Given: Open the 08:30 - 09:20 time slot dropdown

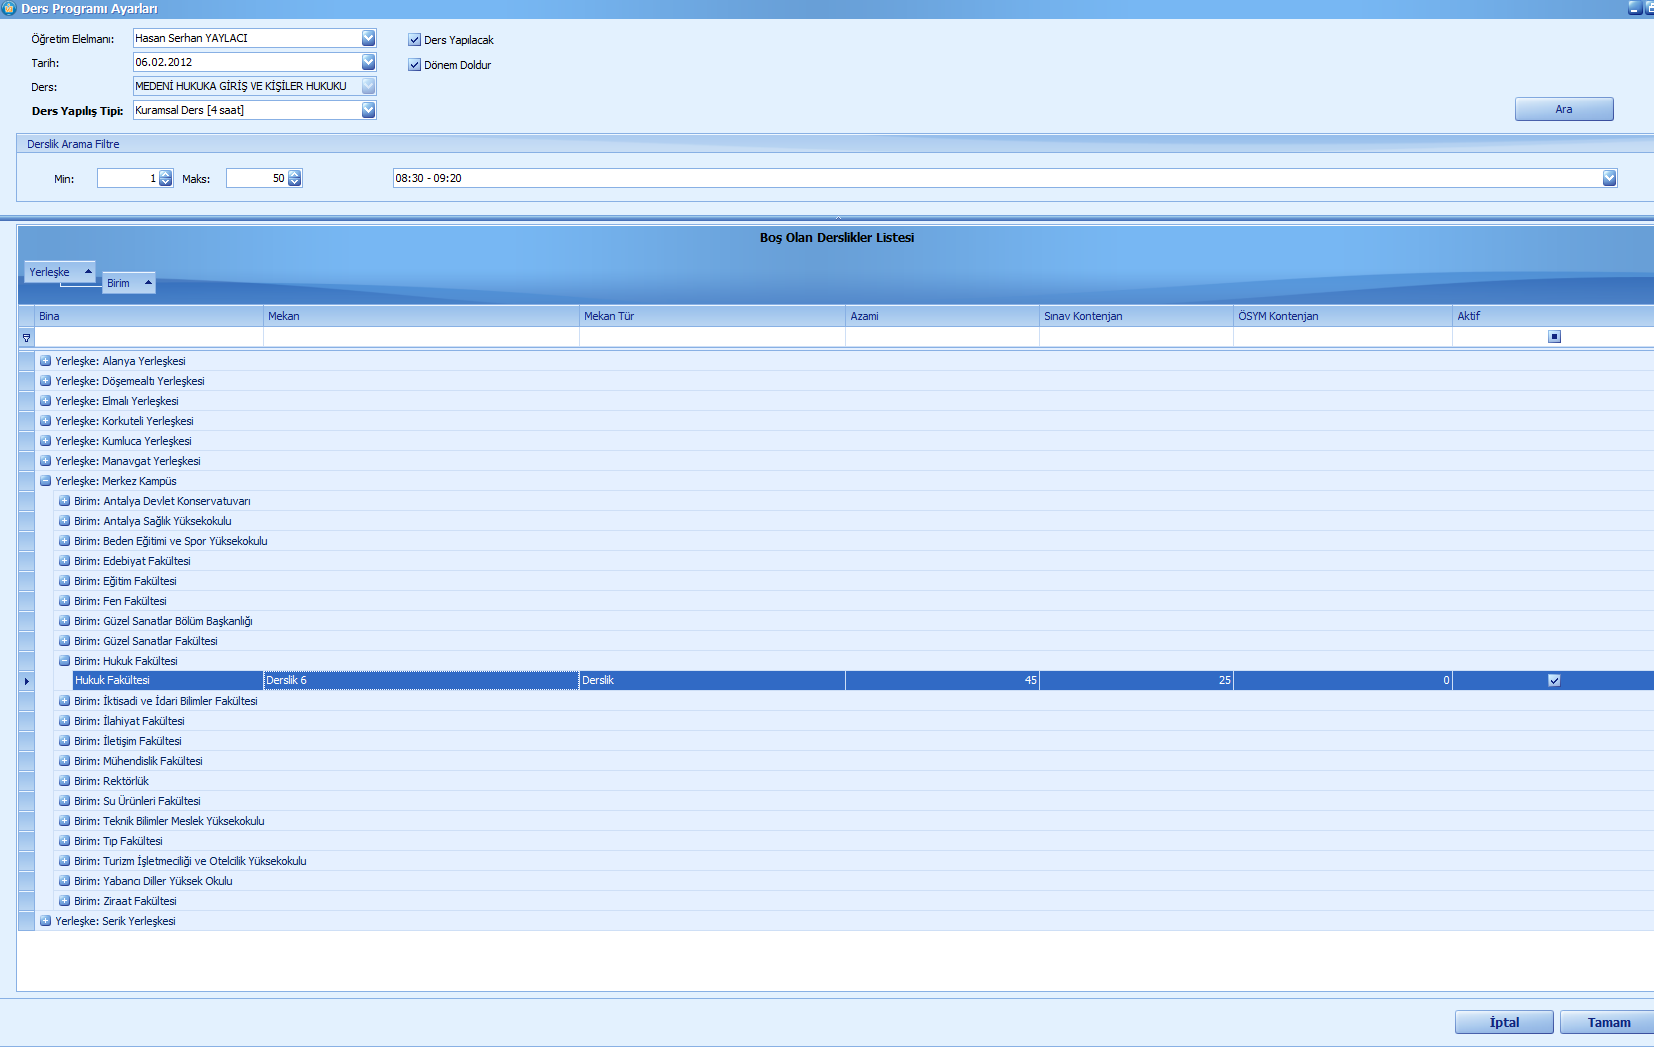Looking at the screenshot, I should coord(1609,178).
